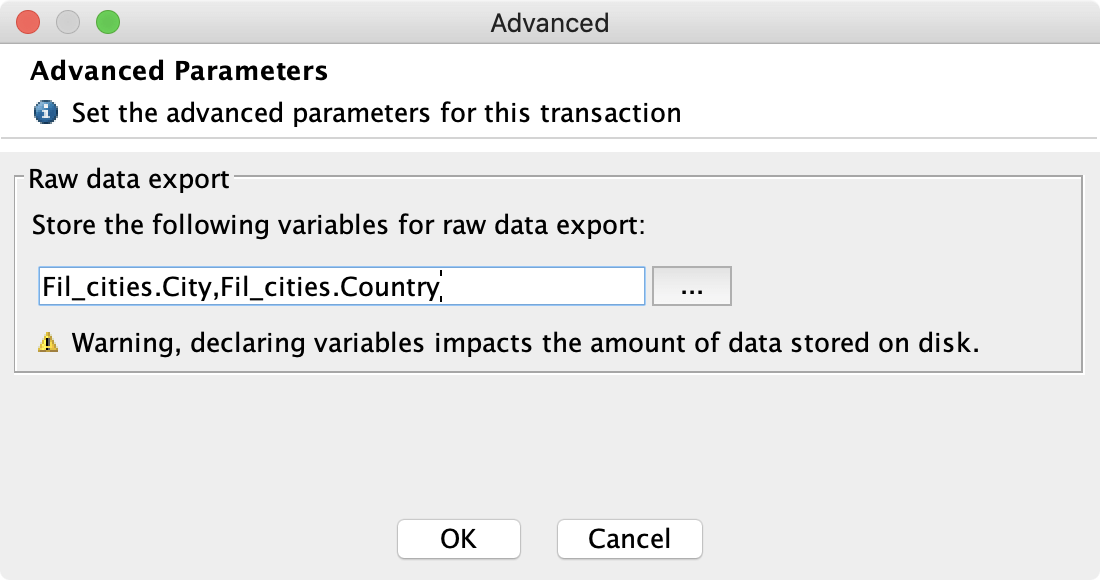Screen dimensions: 1100x580
Task: Click the disk storage warning message text
Action: tap(525, 343)
